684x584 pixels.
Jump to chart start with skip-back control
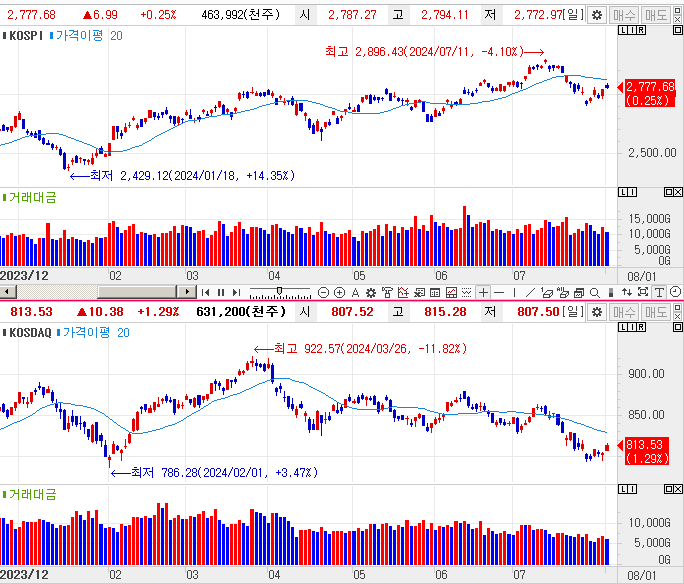[205, 292]
